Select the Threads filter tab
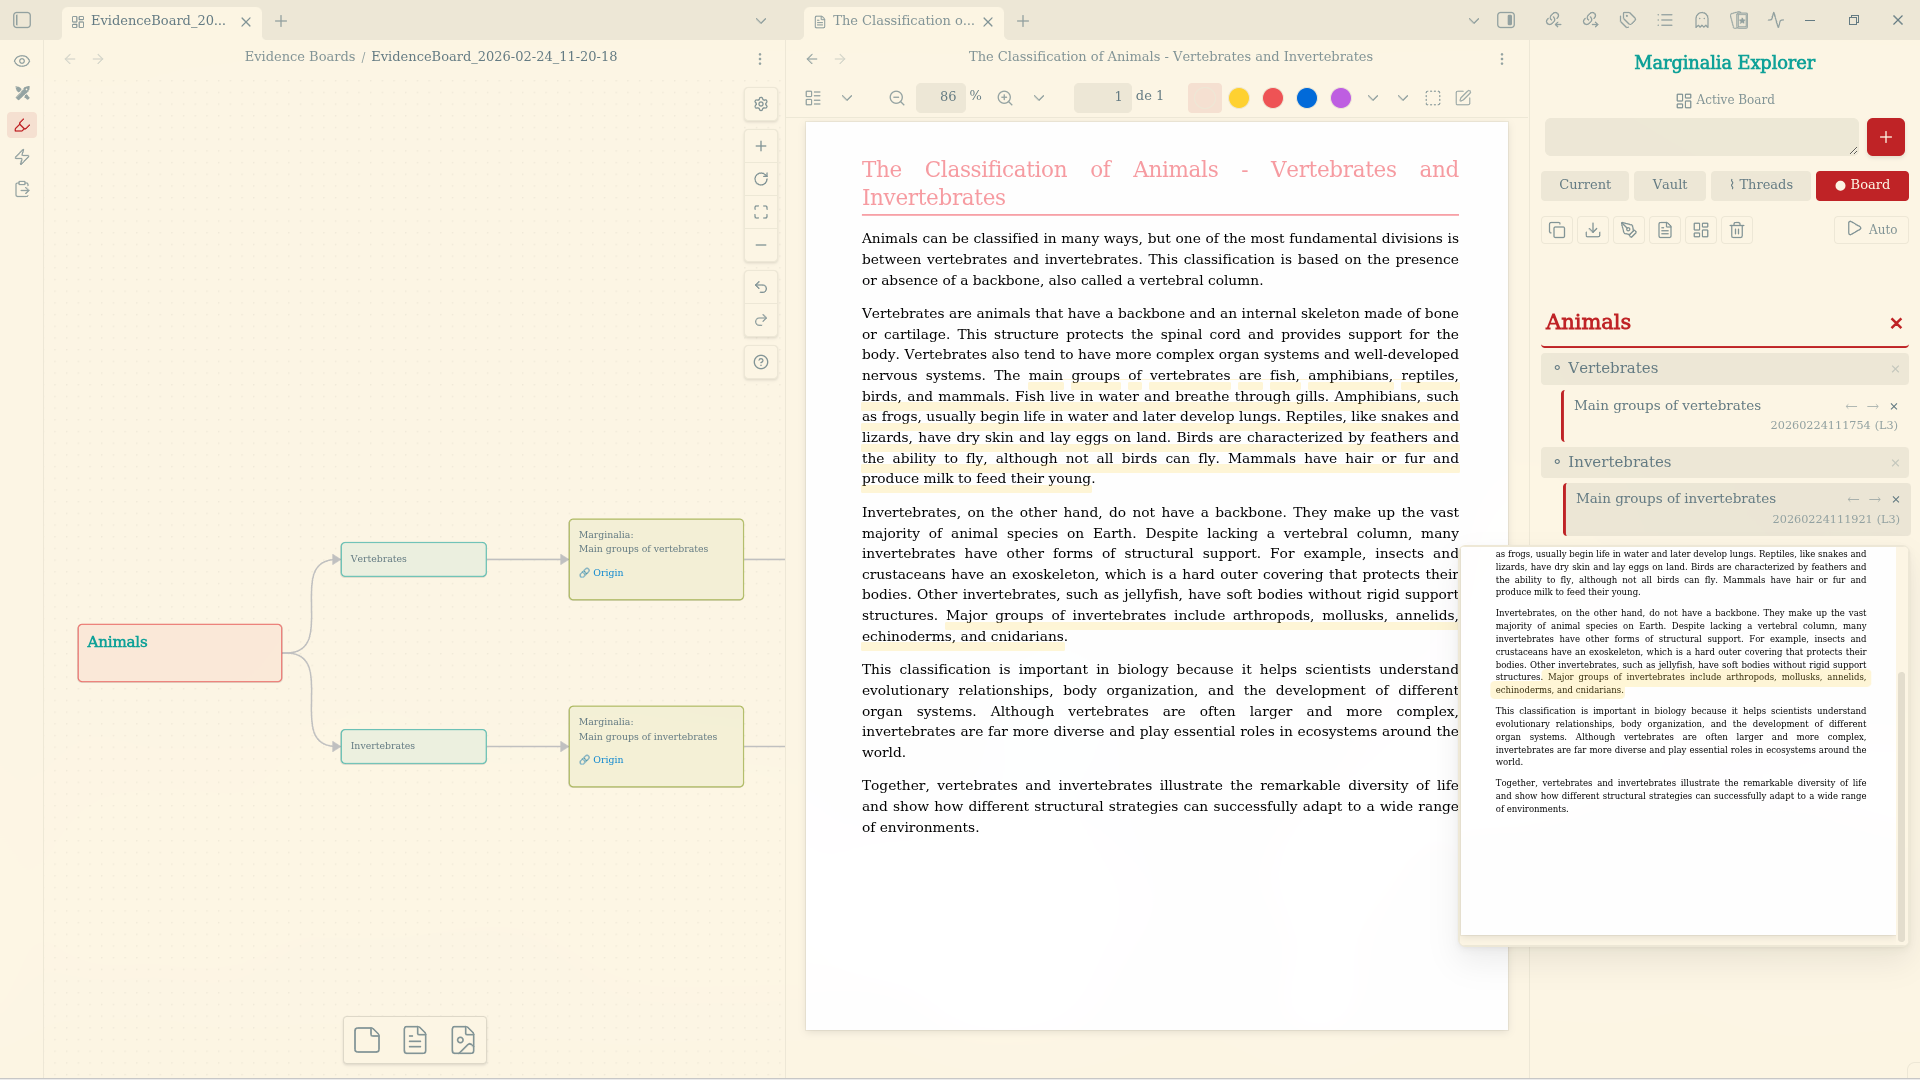 1761,185
